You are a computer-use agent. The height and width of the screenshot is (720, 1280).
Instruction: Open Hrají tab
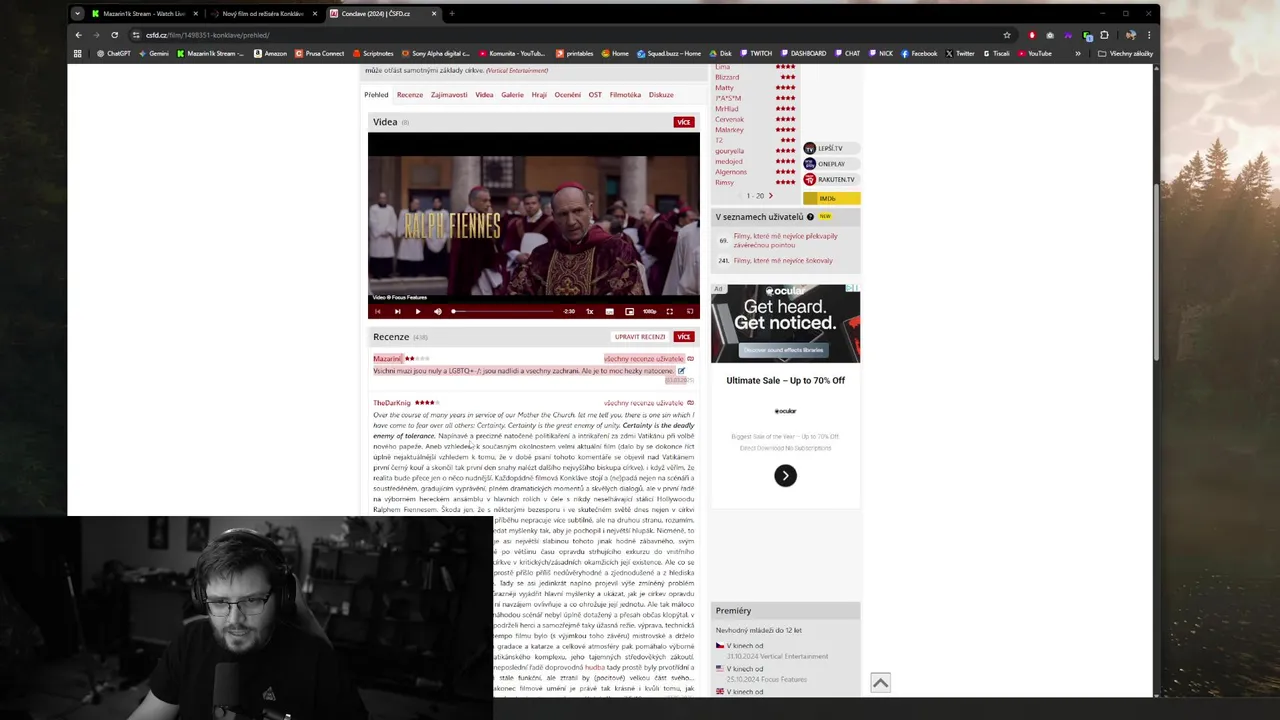tap(539, 95)
